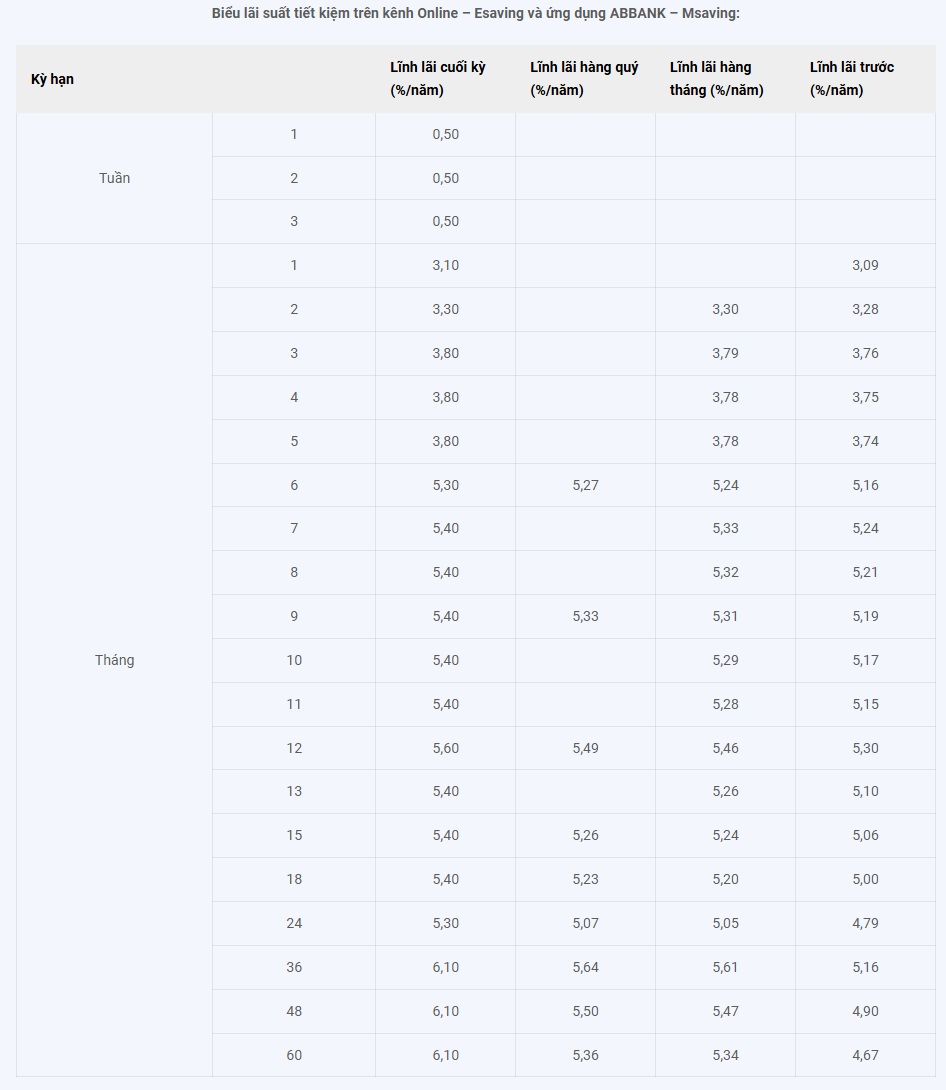946x1090 pixels.
Task: Select the 48-month term cell
Action: click(x=294, y=1011)
